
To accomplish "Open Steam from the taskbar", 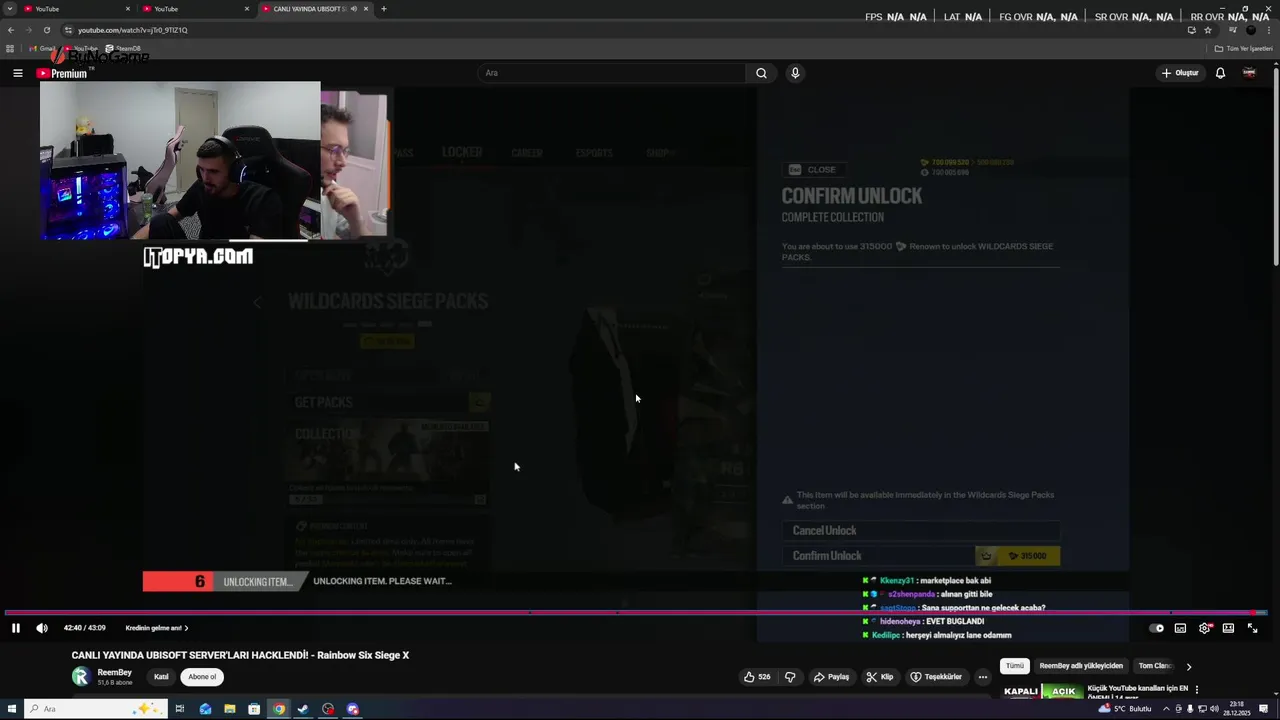I will tap(303, 709).
